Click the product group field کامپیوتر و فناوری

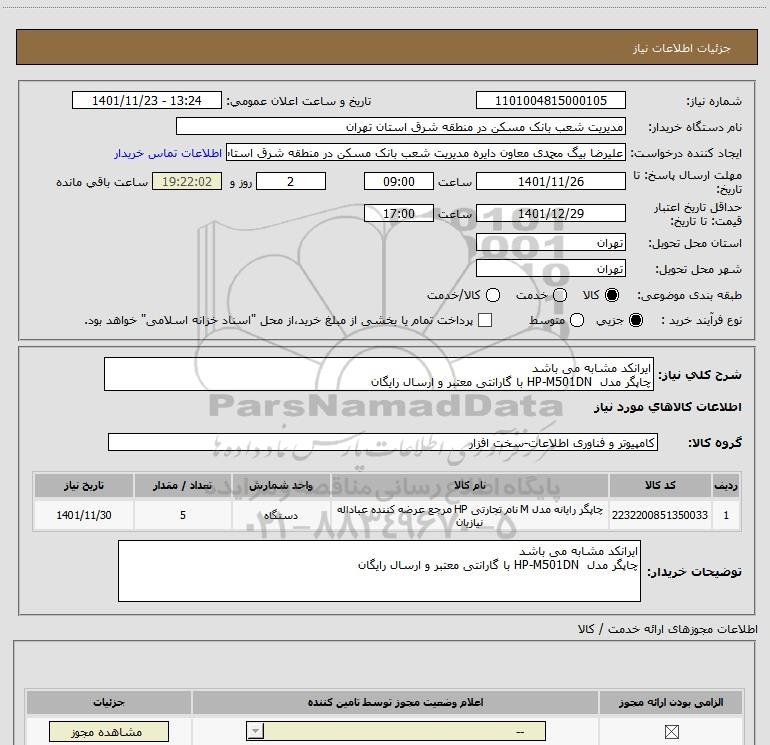(383, 442)
